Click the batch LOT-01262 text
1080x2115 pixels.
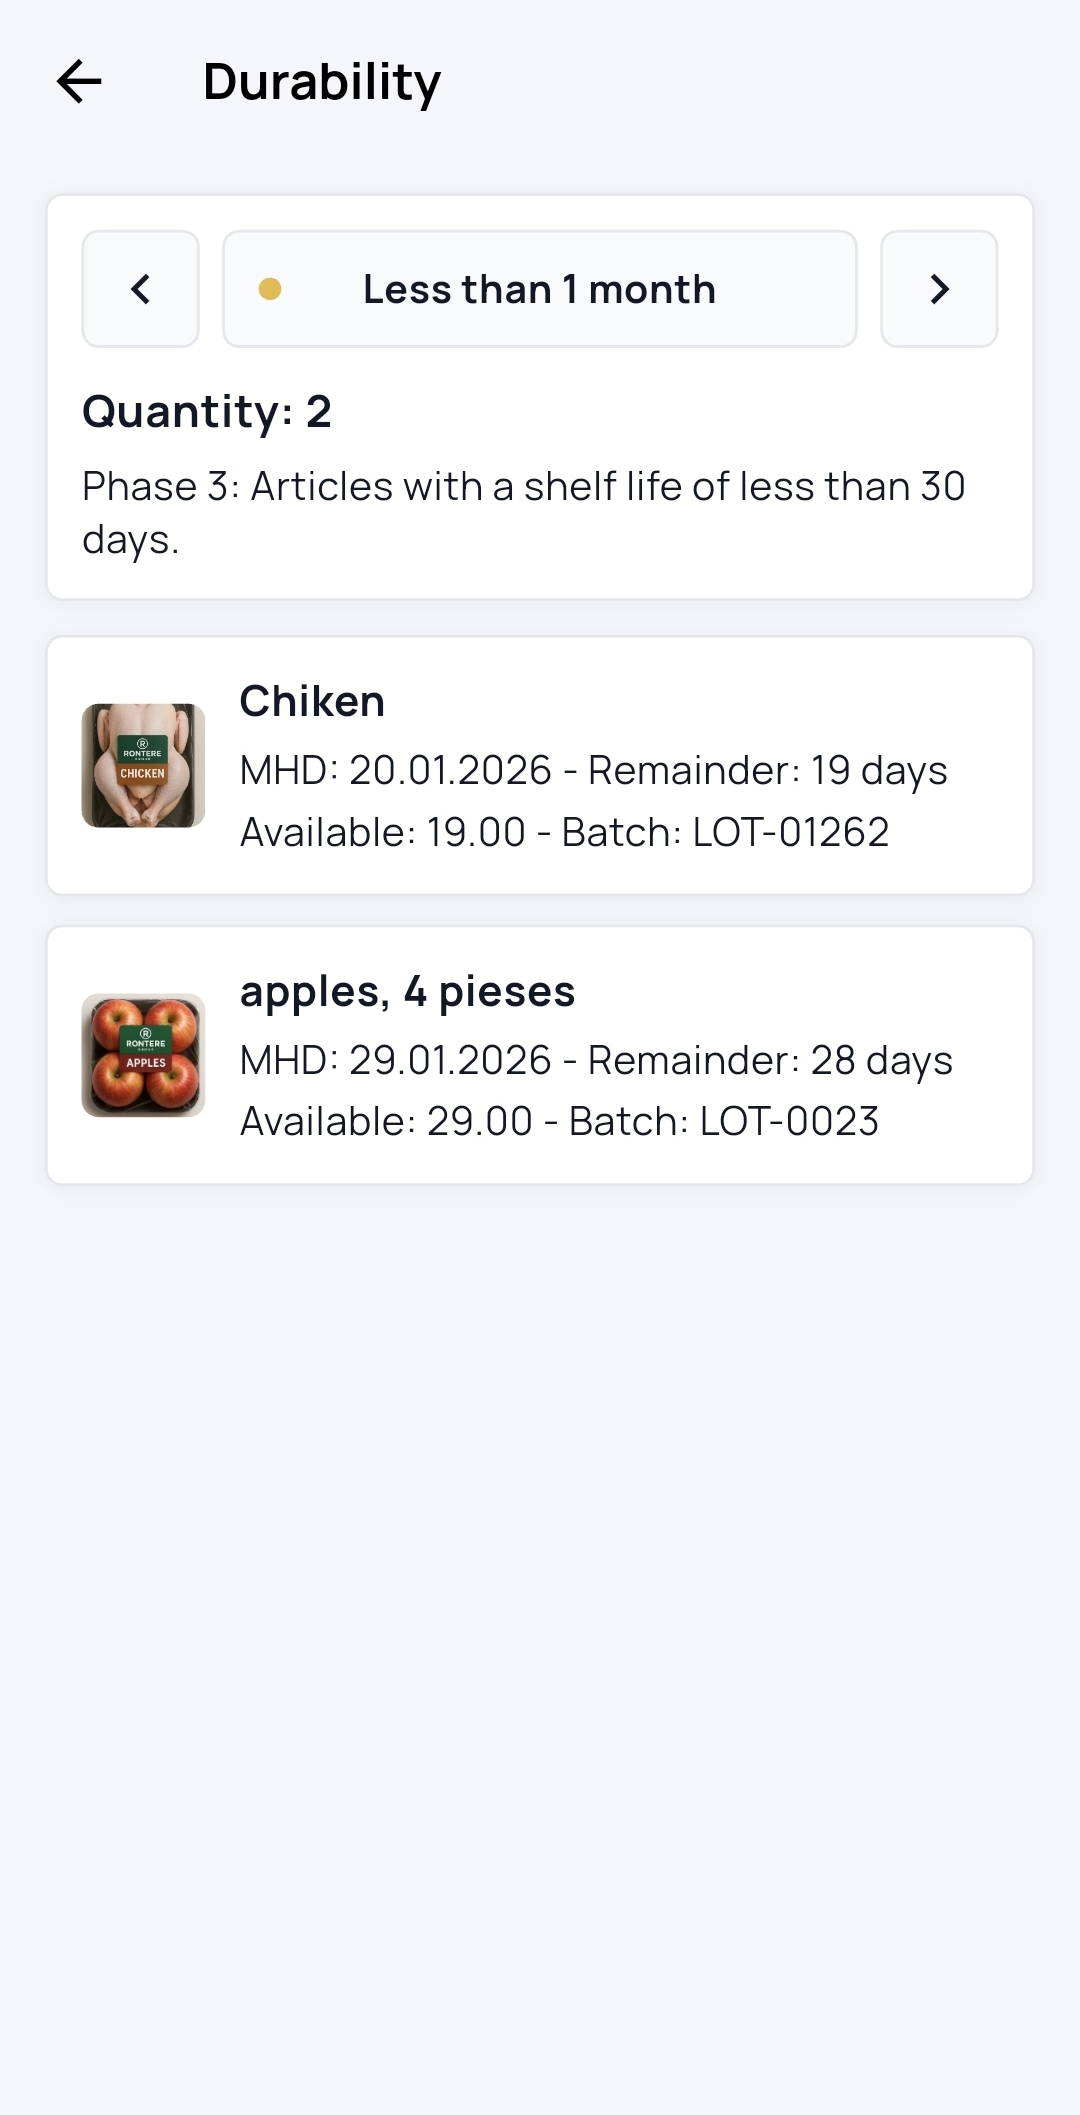725,832
